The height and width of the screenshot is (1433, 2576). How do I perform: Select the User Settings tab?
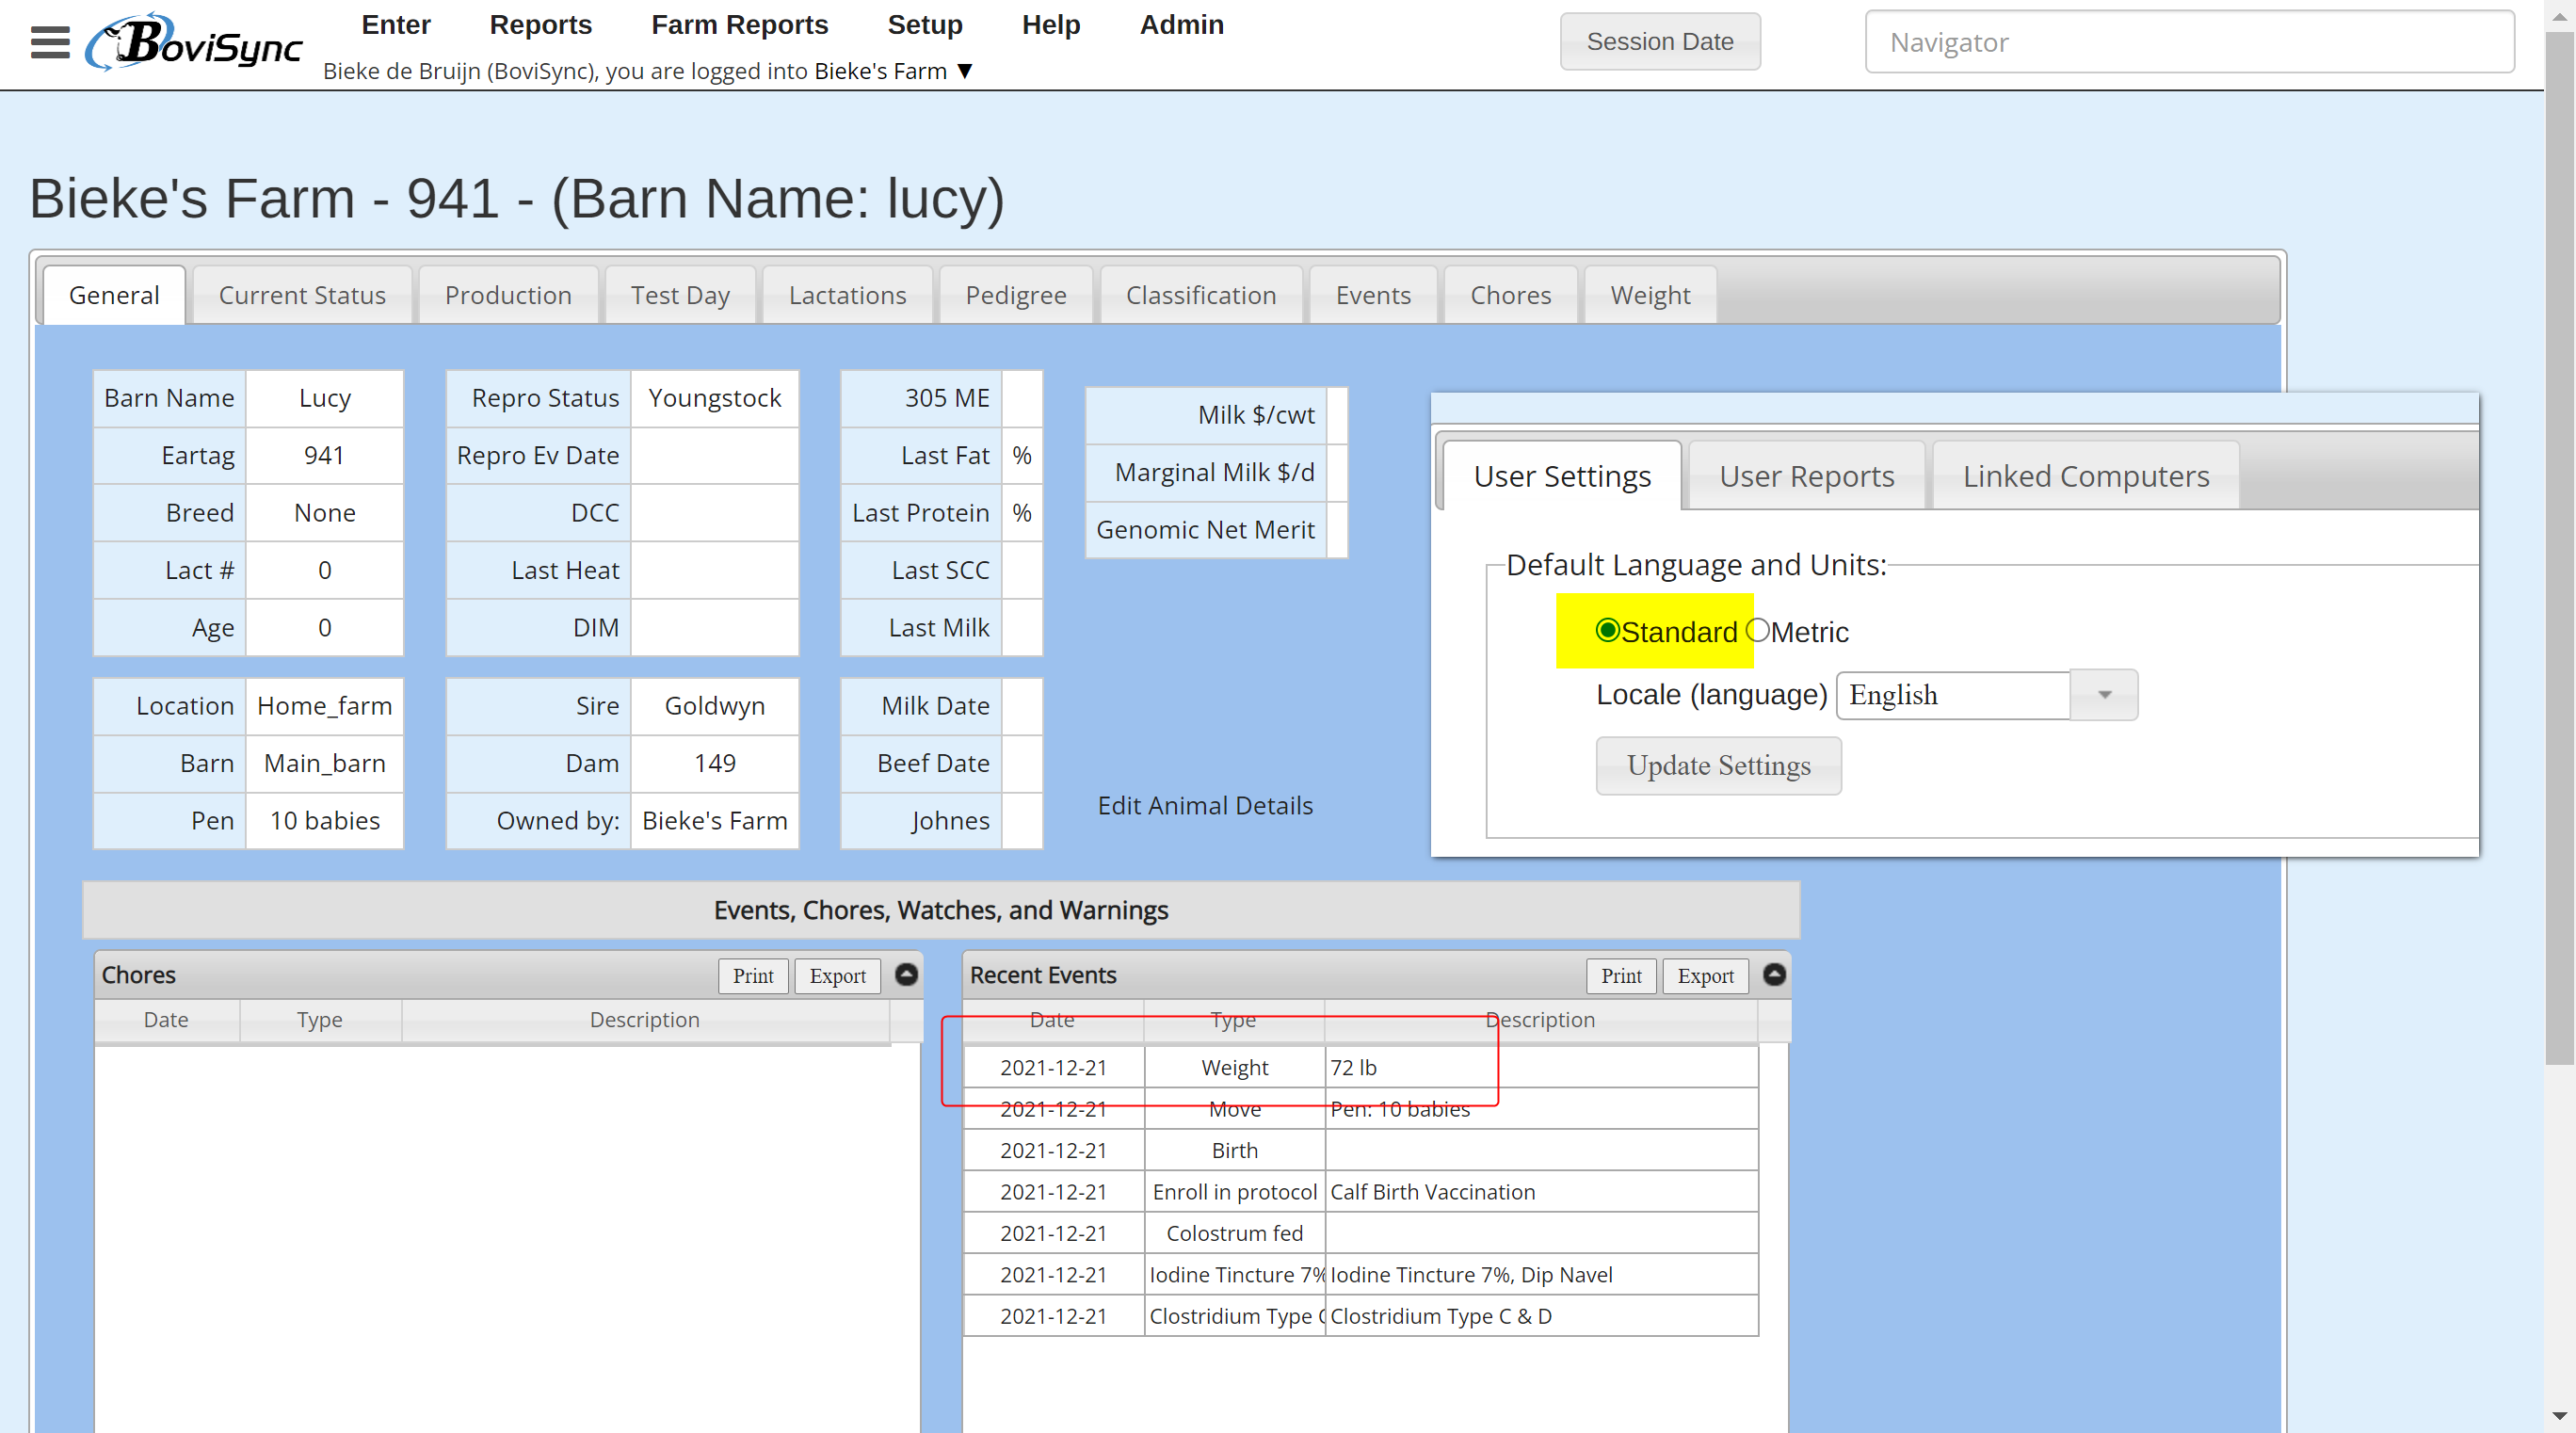coord(1562,476)
